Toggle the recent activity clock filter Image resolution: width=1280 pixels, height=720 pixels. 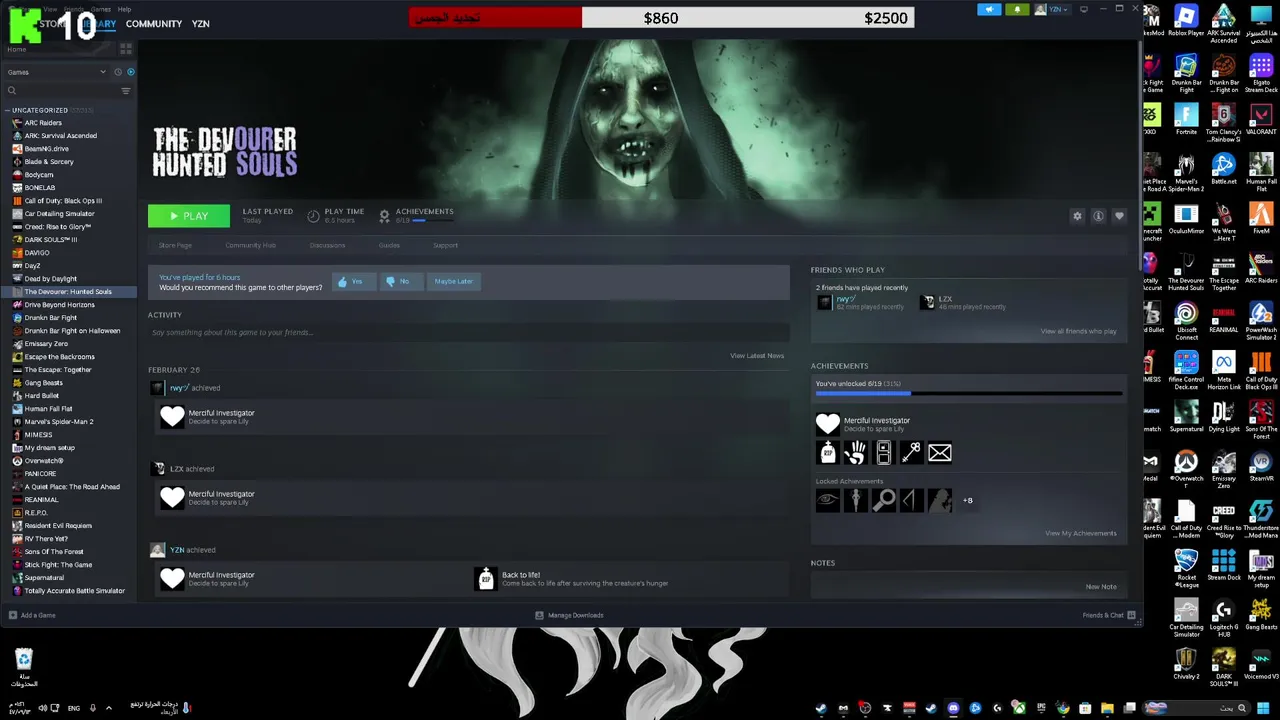tap(118, 72)
